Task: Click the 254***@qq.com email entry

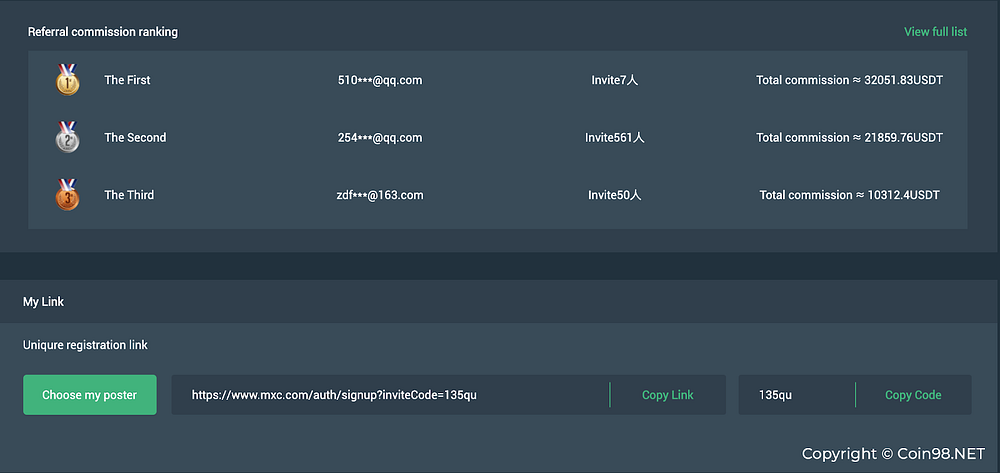Action: pos(380,138)
